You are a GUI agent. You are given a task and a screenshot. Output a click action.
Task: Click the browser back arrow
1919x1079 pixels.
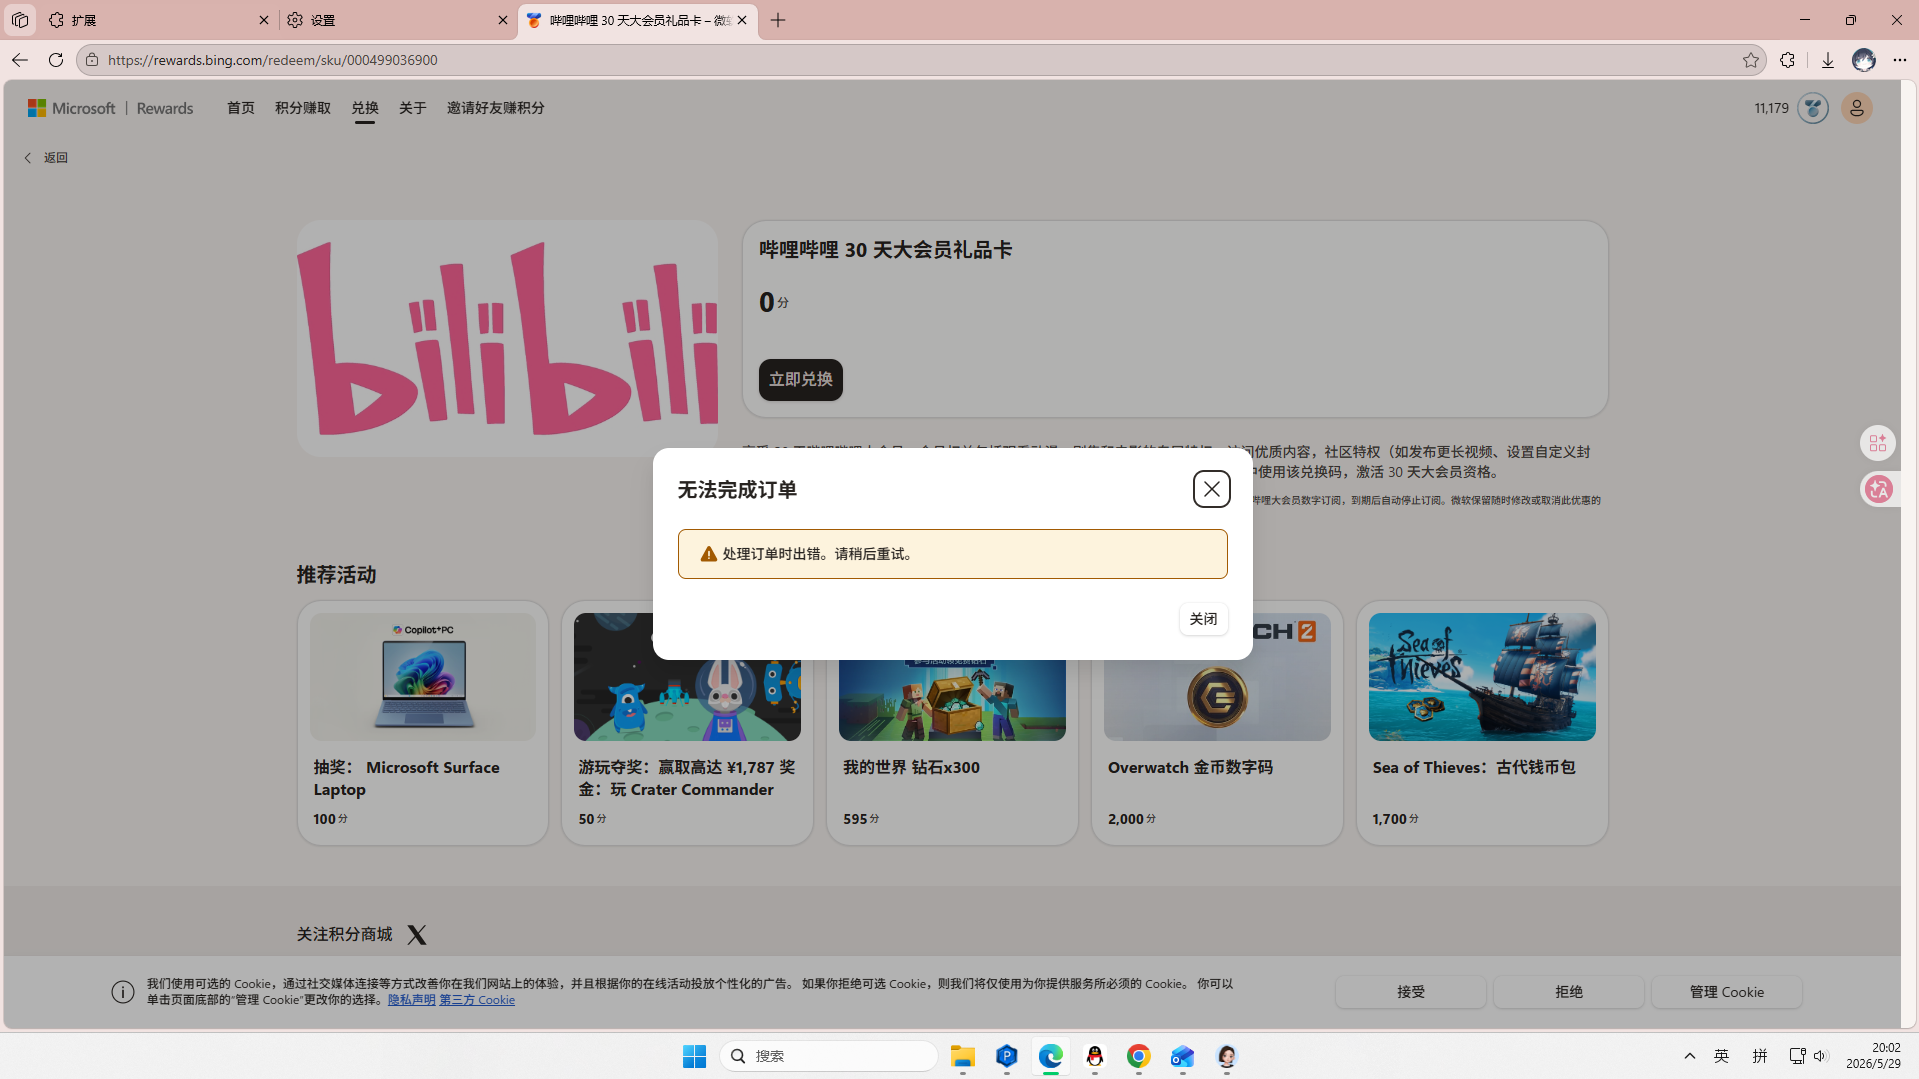coord(19,60)
